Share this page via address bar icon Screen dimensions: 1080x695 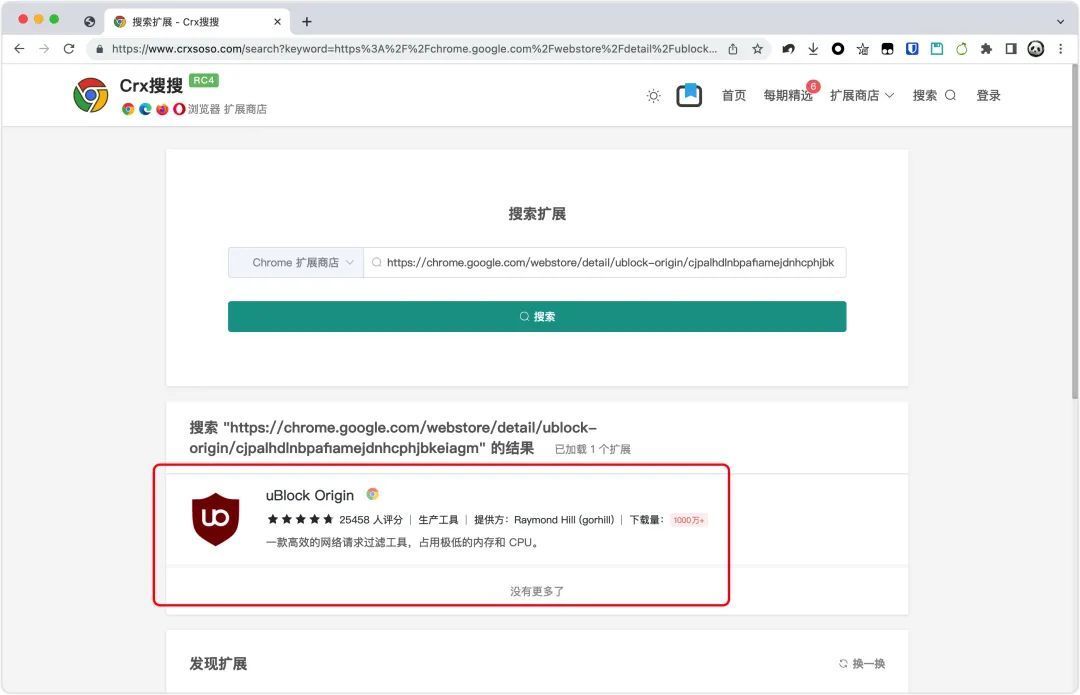pos(733,49)
